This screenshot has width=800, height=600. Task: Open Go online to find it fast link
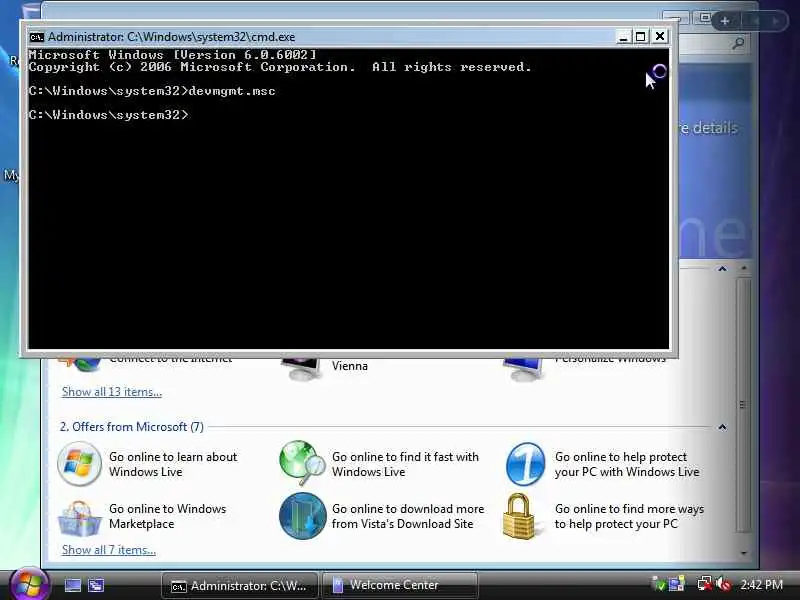[x=405, y=464]
